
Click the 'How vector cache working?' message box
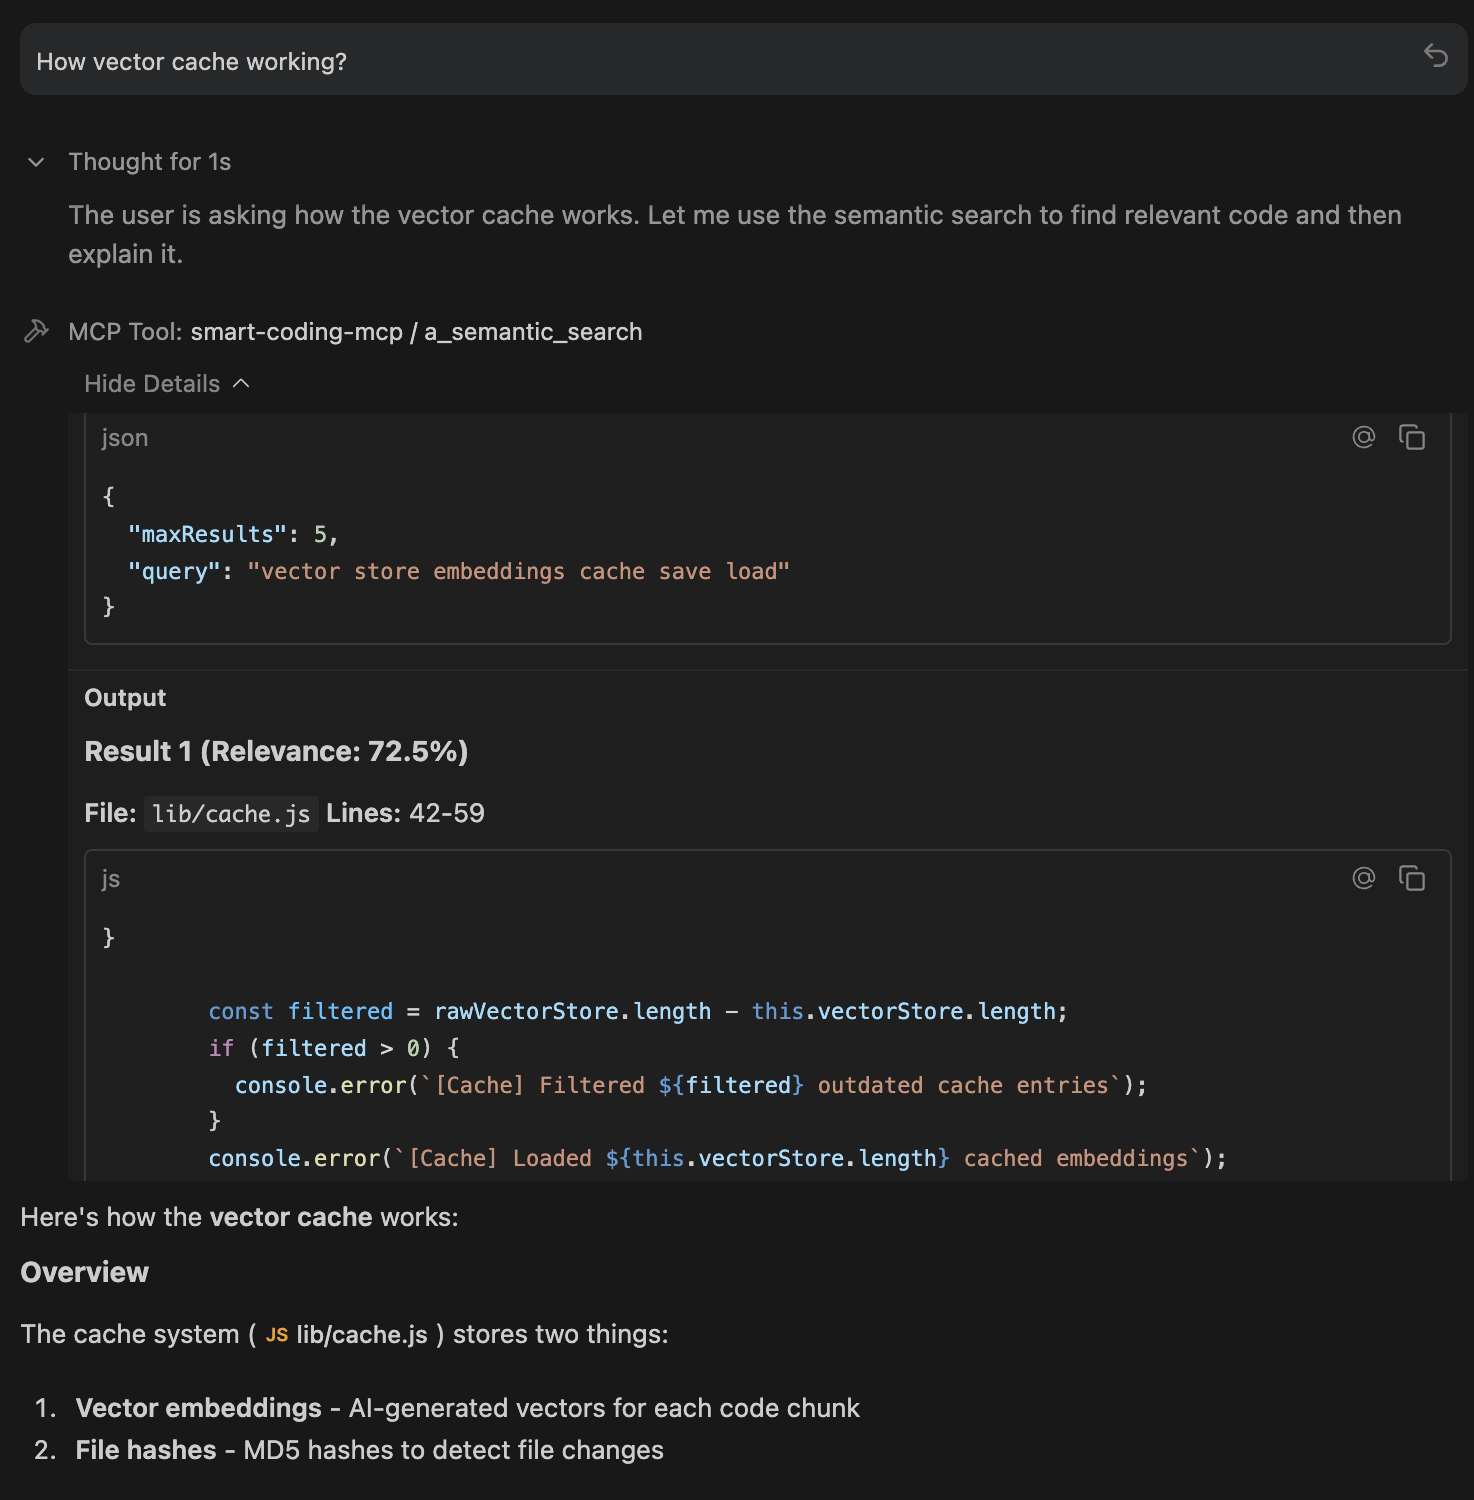[700, 60]
